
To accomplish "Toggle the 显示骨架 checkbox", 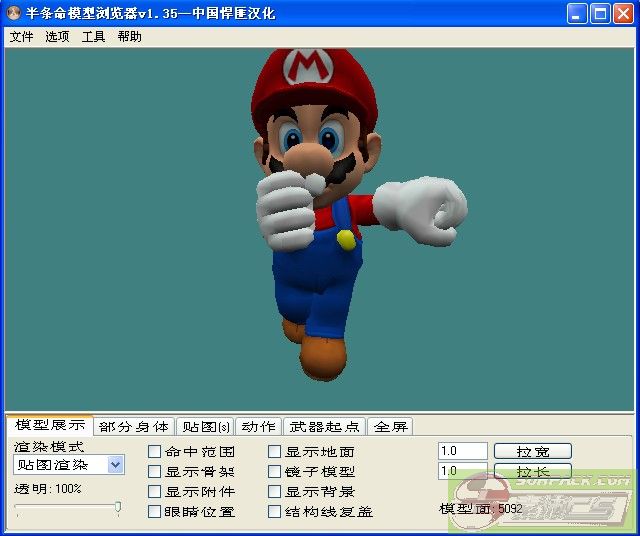I will (155, 472).
